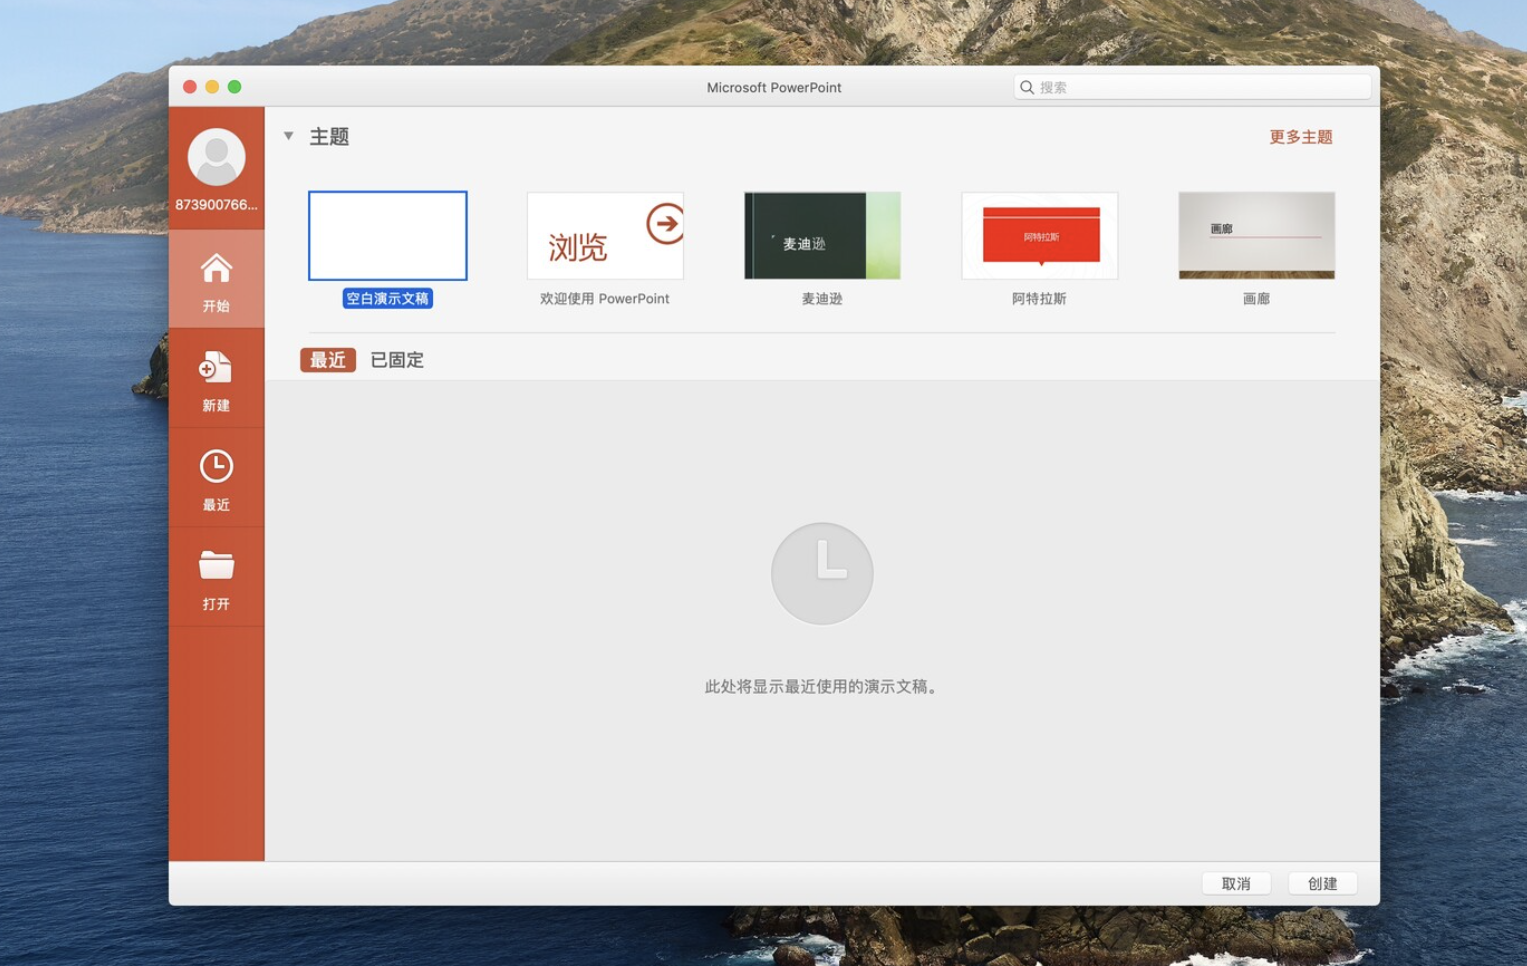This screenshot has height=966, width=1527.
Task: Open 更多主题 to browse more themes
Action: pos(1299,136)
